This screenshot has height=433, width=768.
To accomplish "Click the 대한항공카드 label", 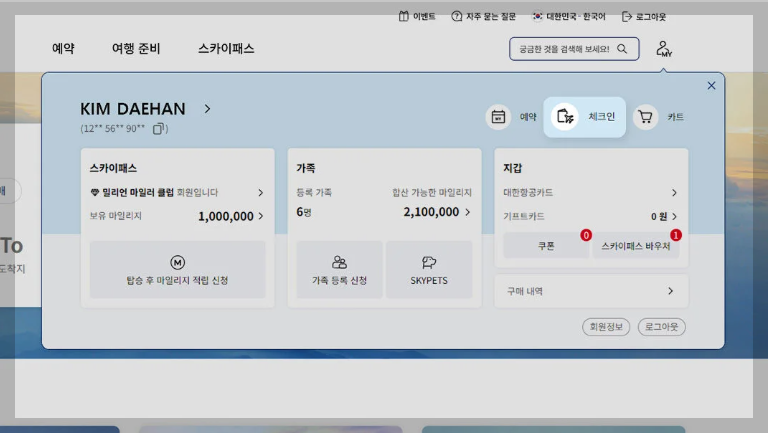I will [x=528, y=192].
